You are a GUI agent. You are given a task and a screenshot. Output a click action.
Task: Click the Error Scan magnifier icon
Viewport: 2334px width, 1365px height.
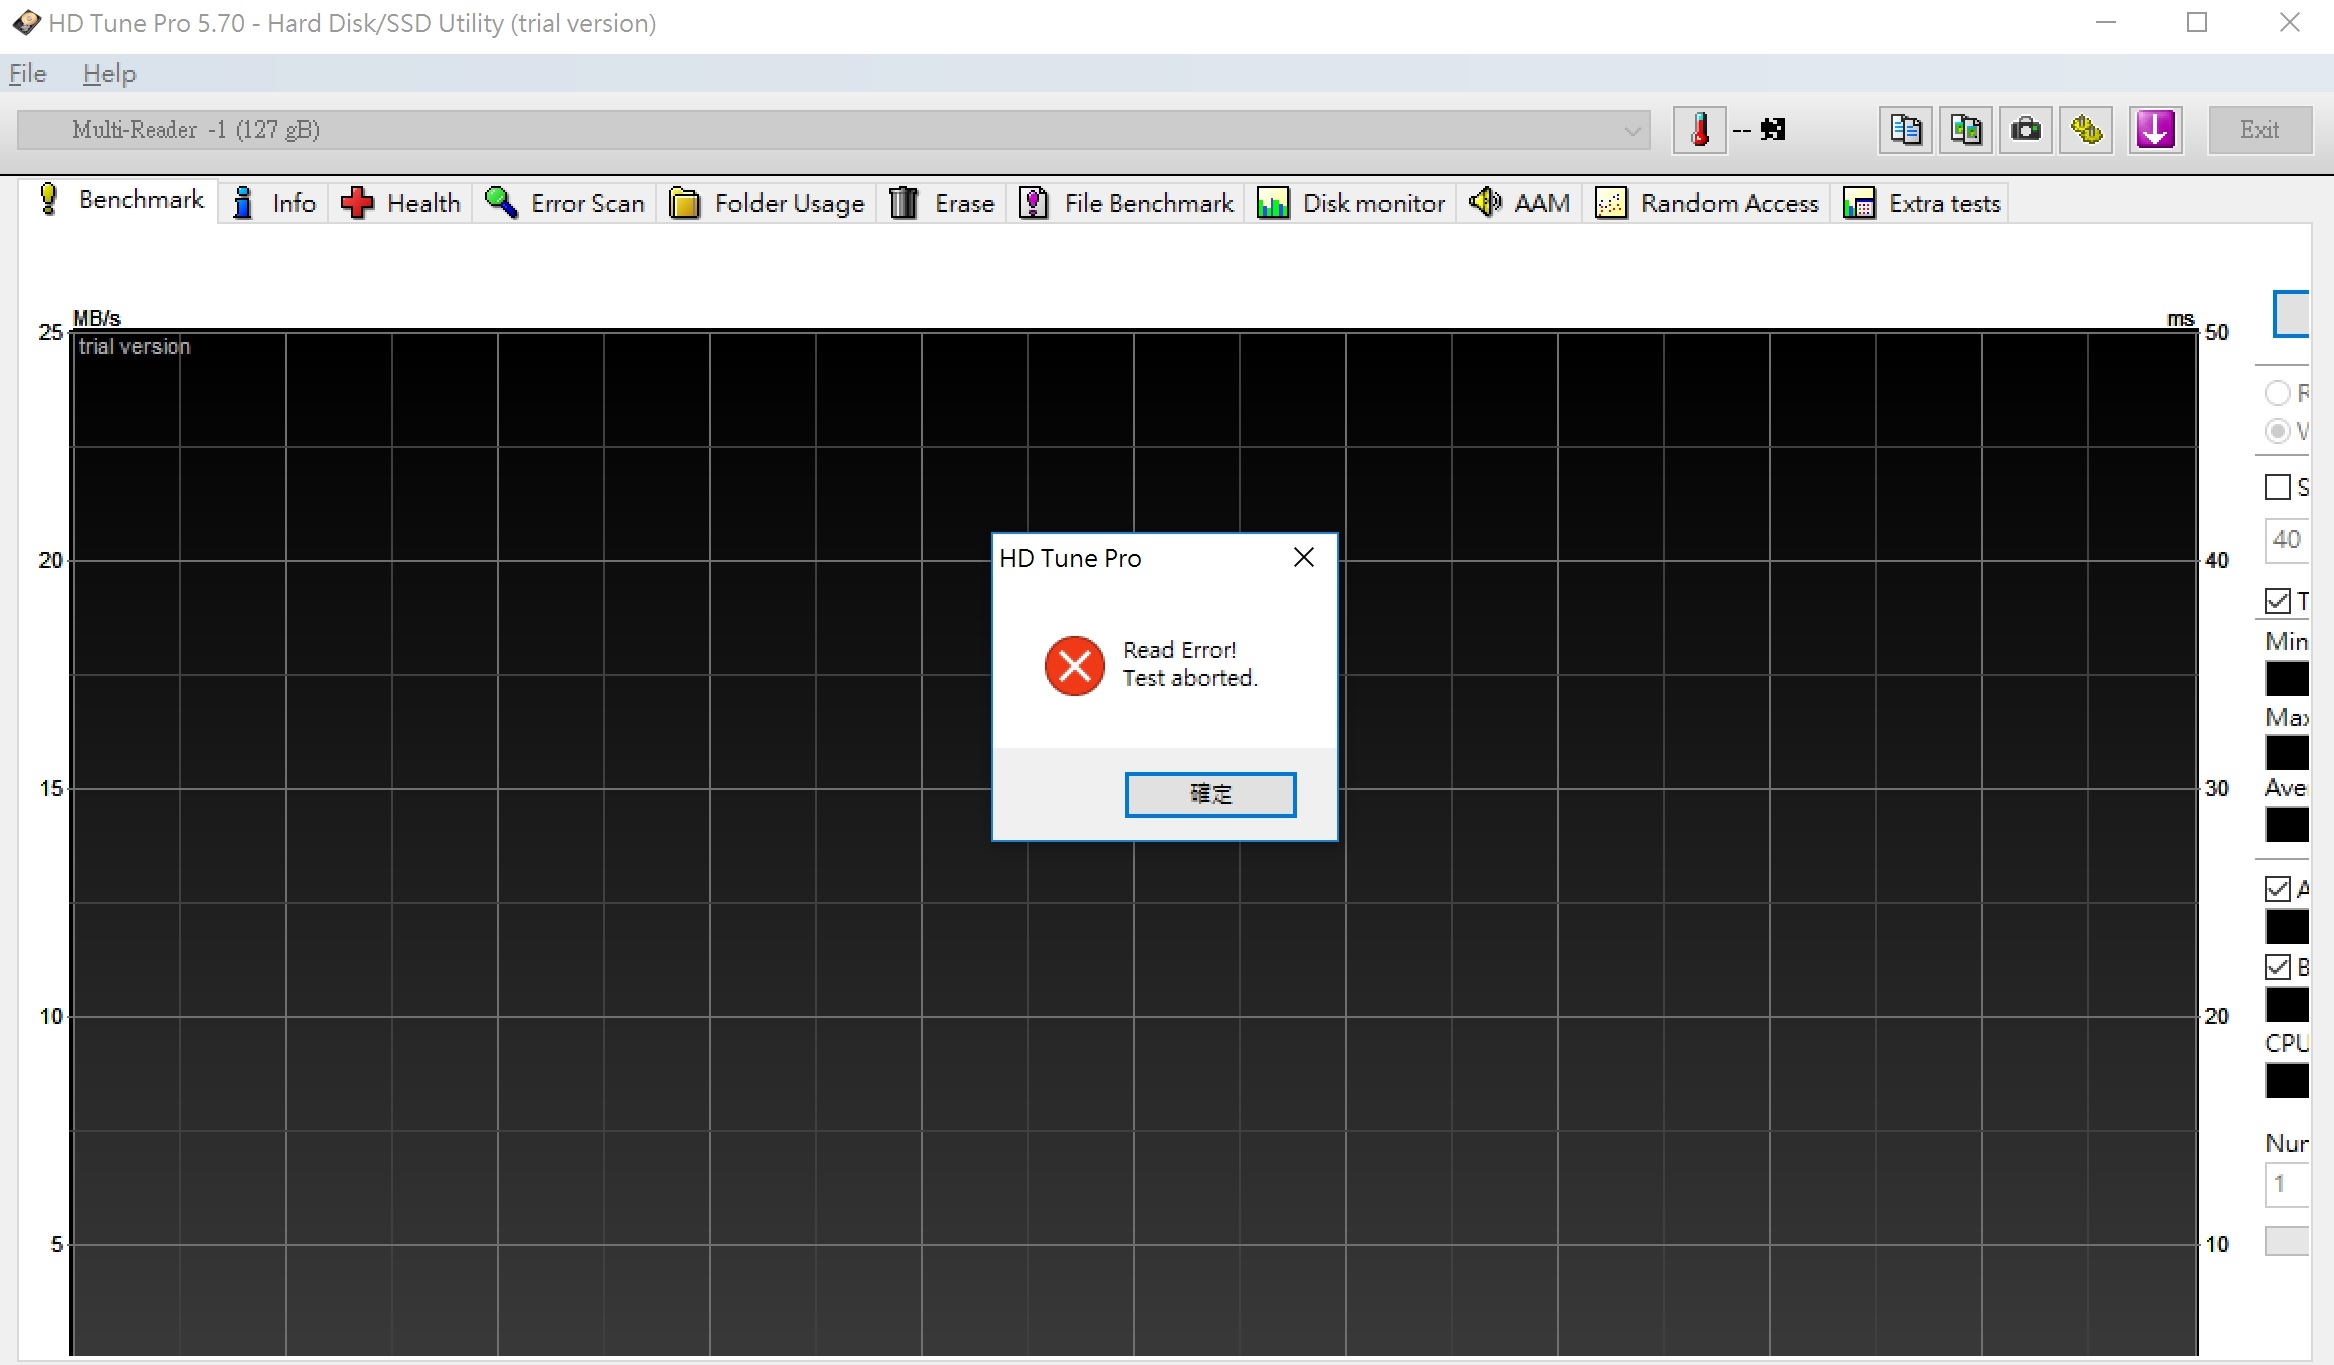point(501,203)
